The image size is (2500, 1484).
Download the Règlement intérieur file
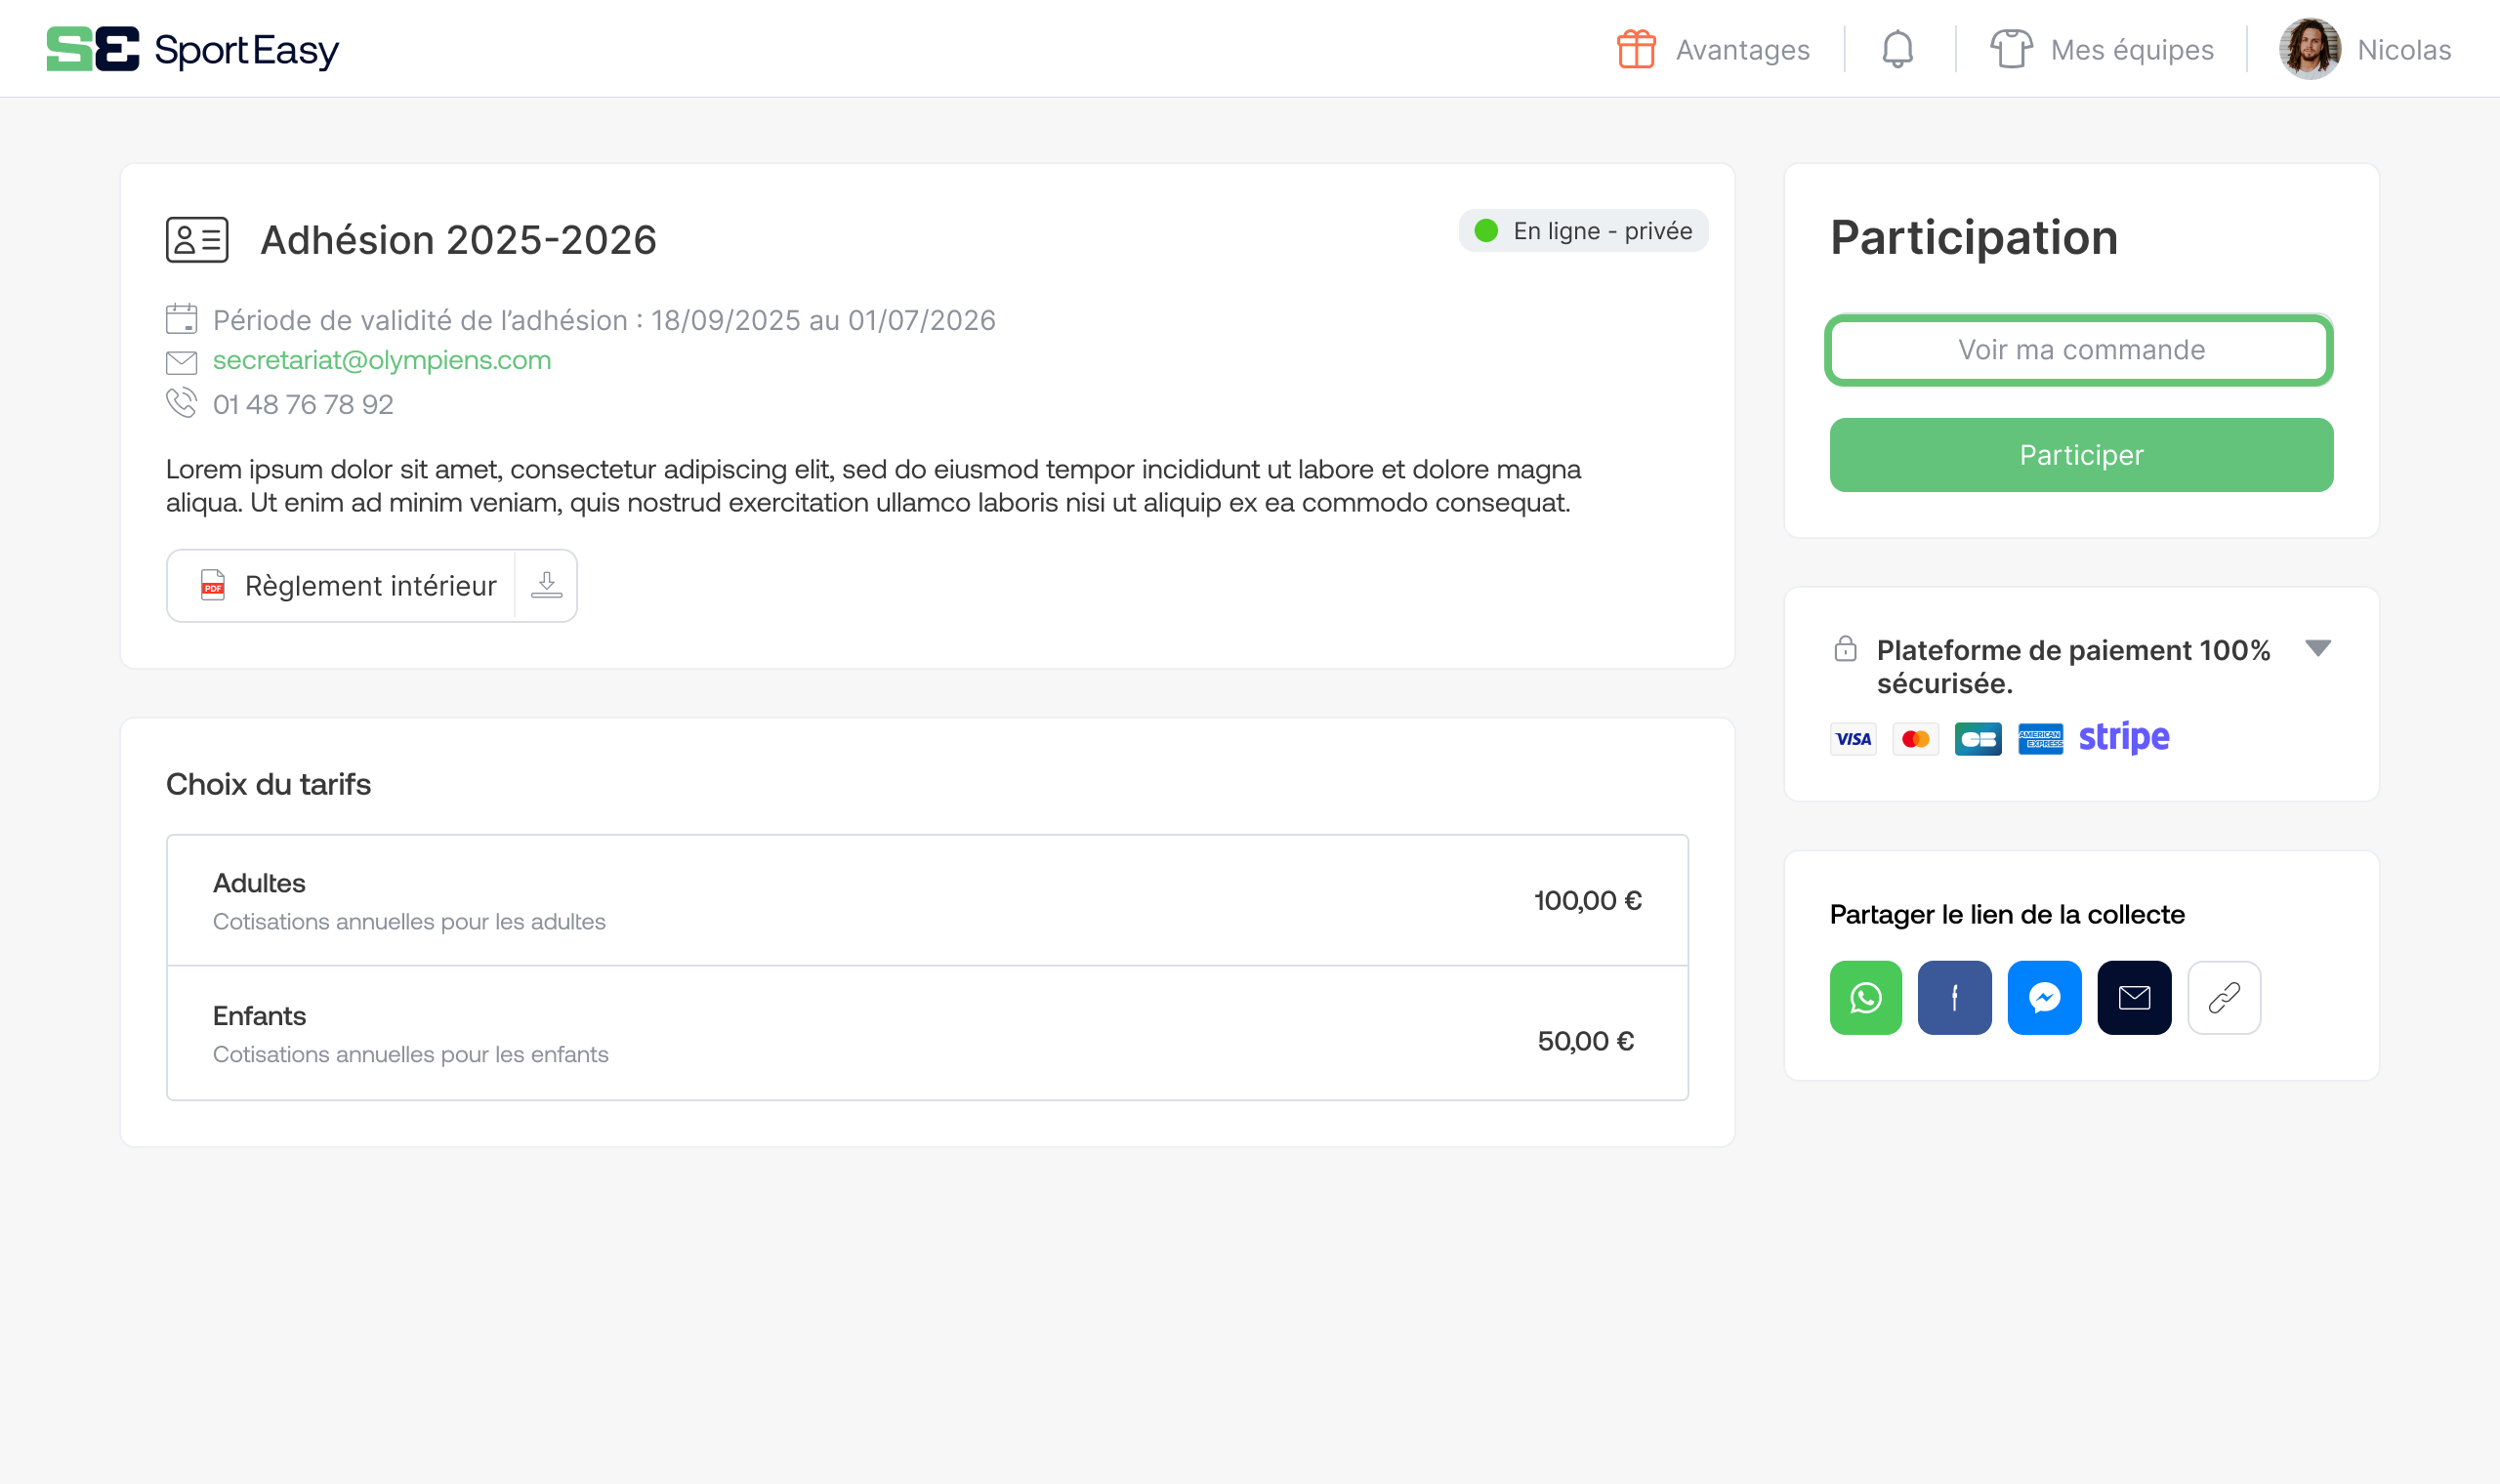pyautogui.click(x=546, y=585)
